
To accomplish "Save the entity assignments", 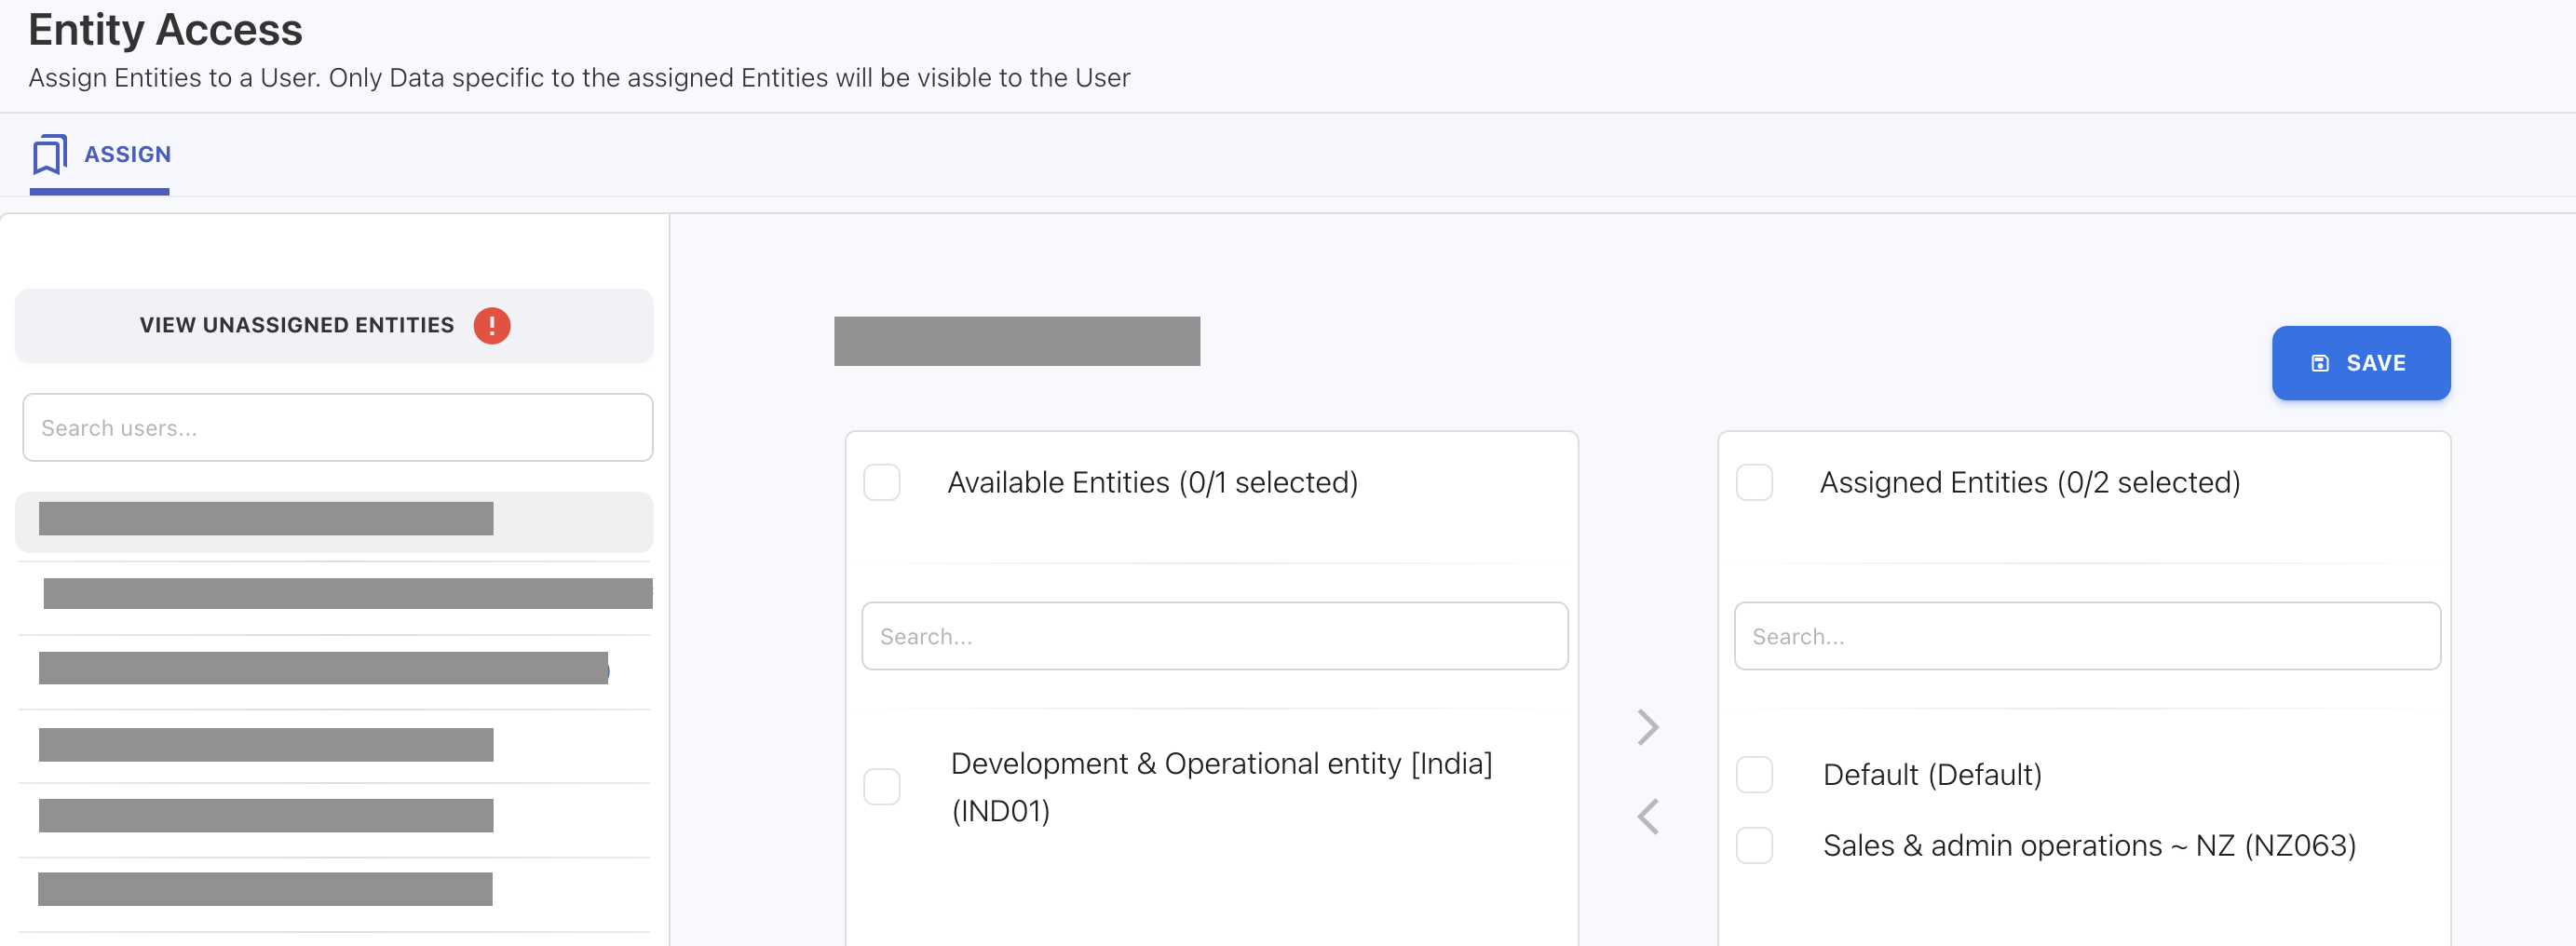I will (2360, 363).
